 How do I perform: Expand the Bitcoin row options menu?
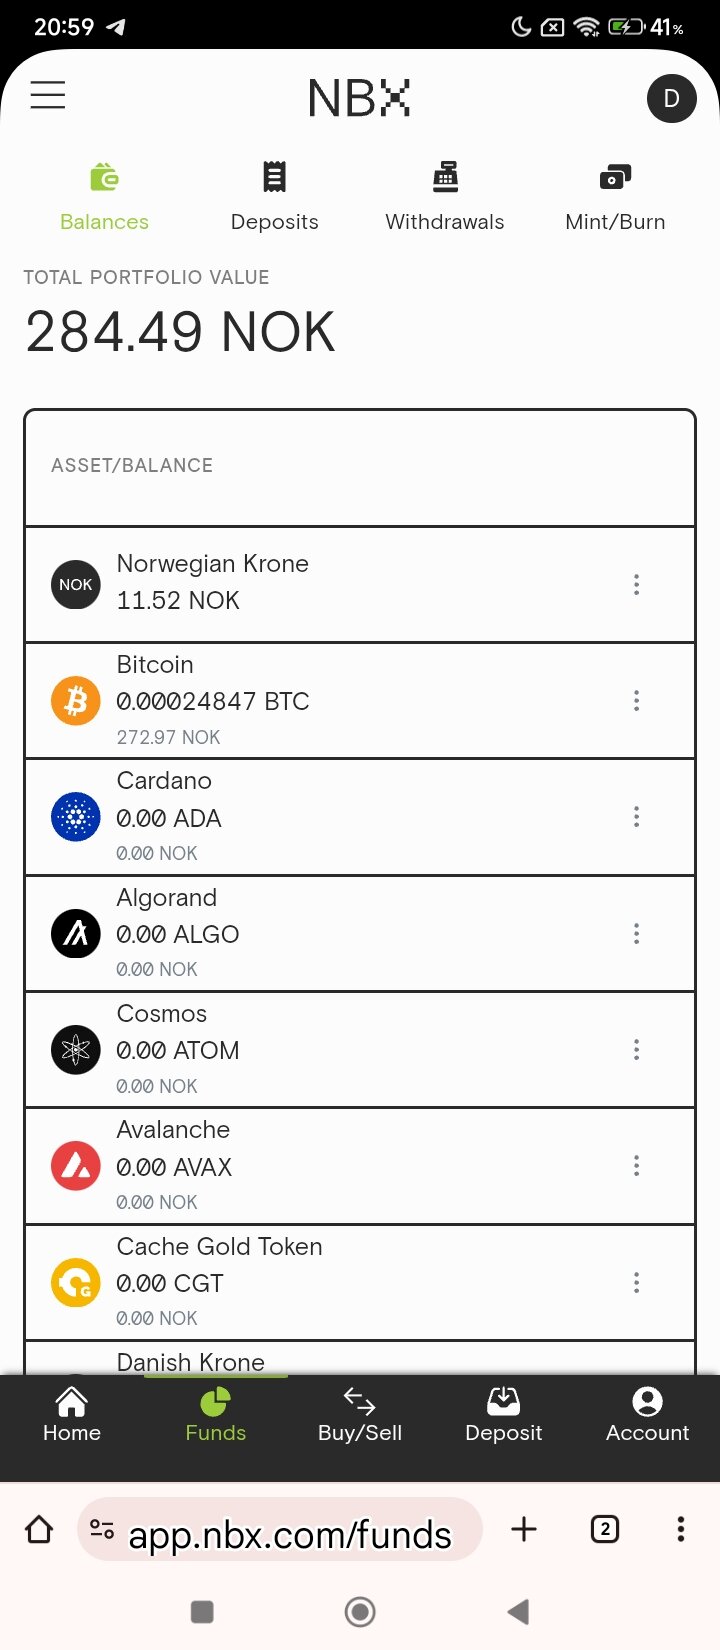(x=636, y=701)
